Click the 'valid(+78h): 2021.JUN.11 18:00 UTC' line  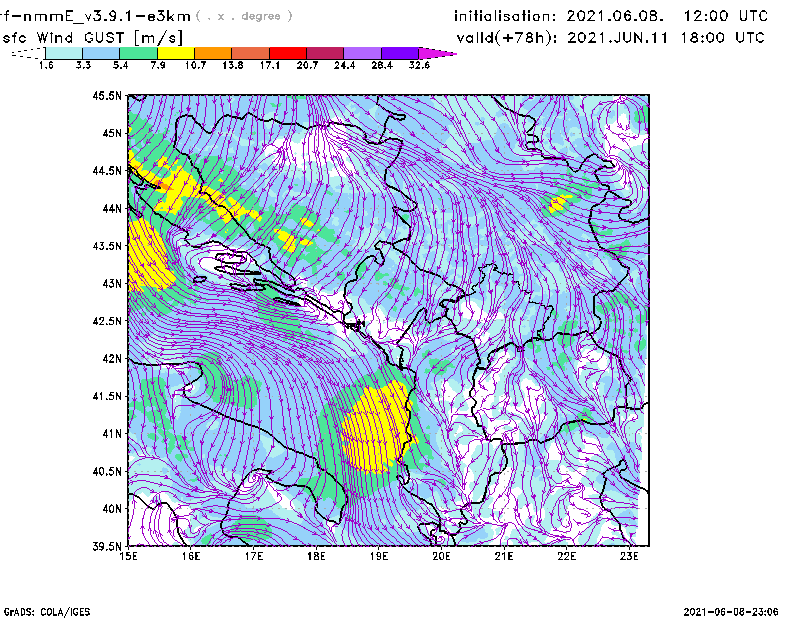tap(611, 38)
